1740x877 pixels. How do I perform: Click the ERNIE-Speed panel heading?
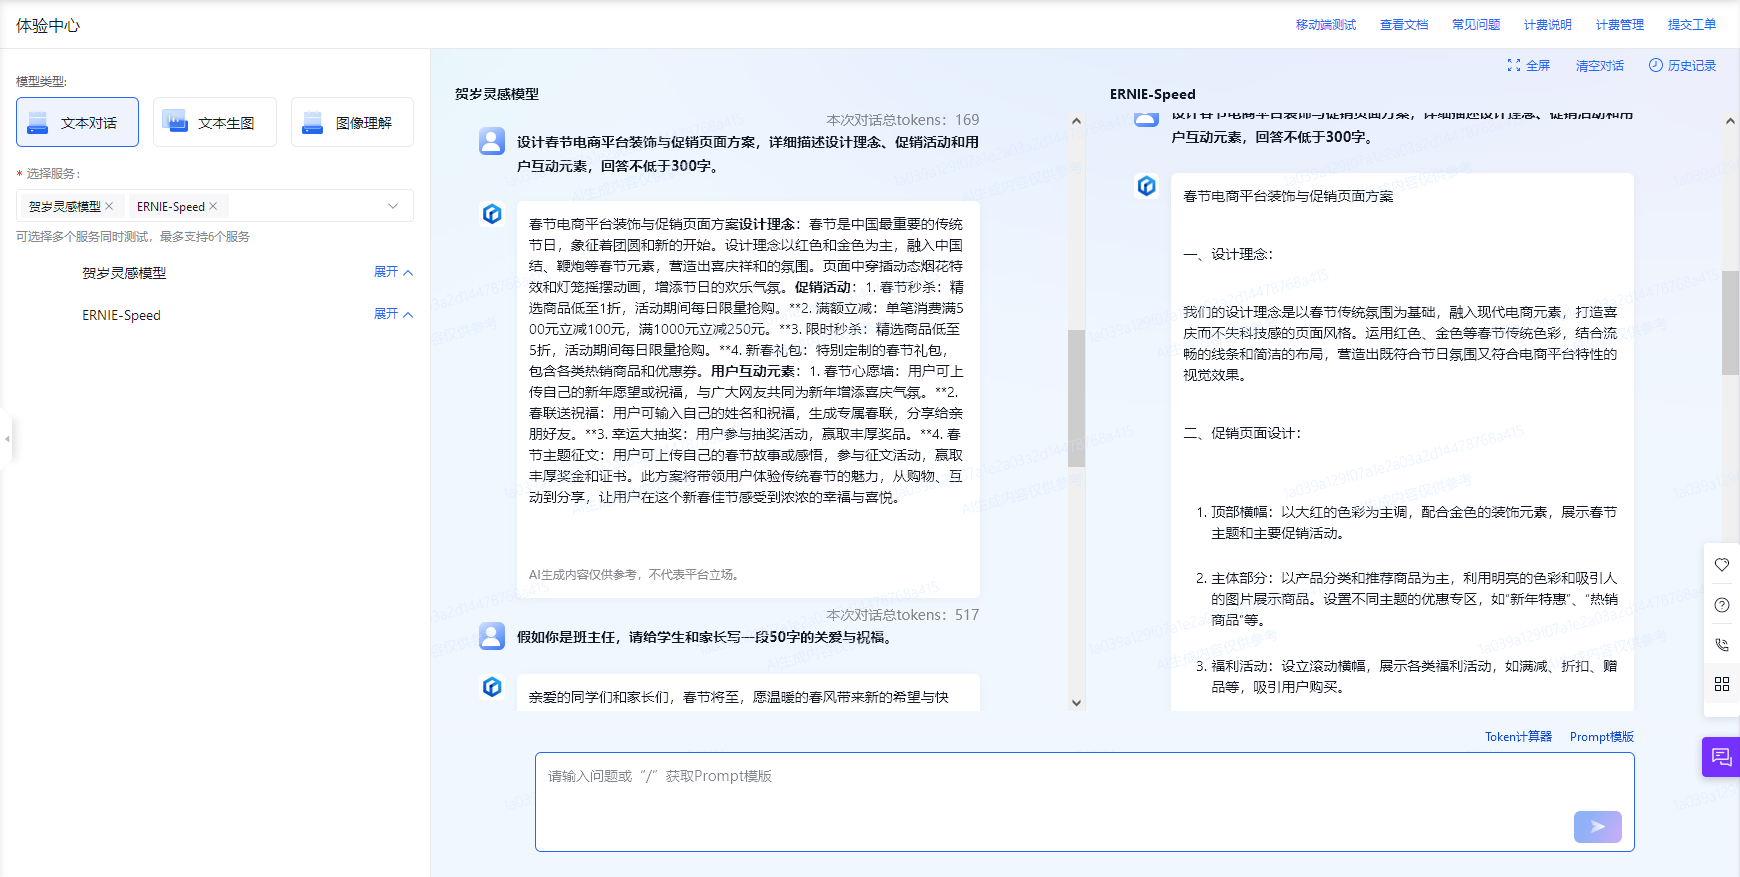click(1153, 94)
